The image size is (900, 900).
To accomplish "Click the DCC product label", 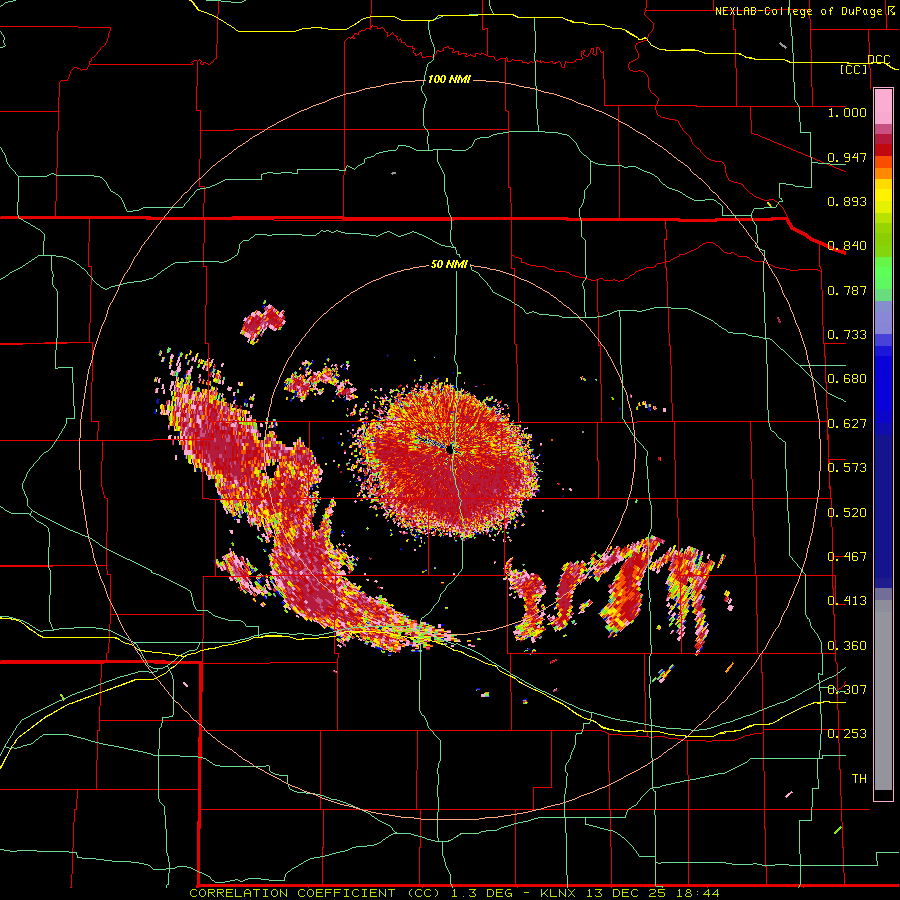I will click(878, 60).
